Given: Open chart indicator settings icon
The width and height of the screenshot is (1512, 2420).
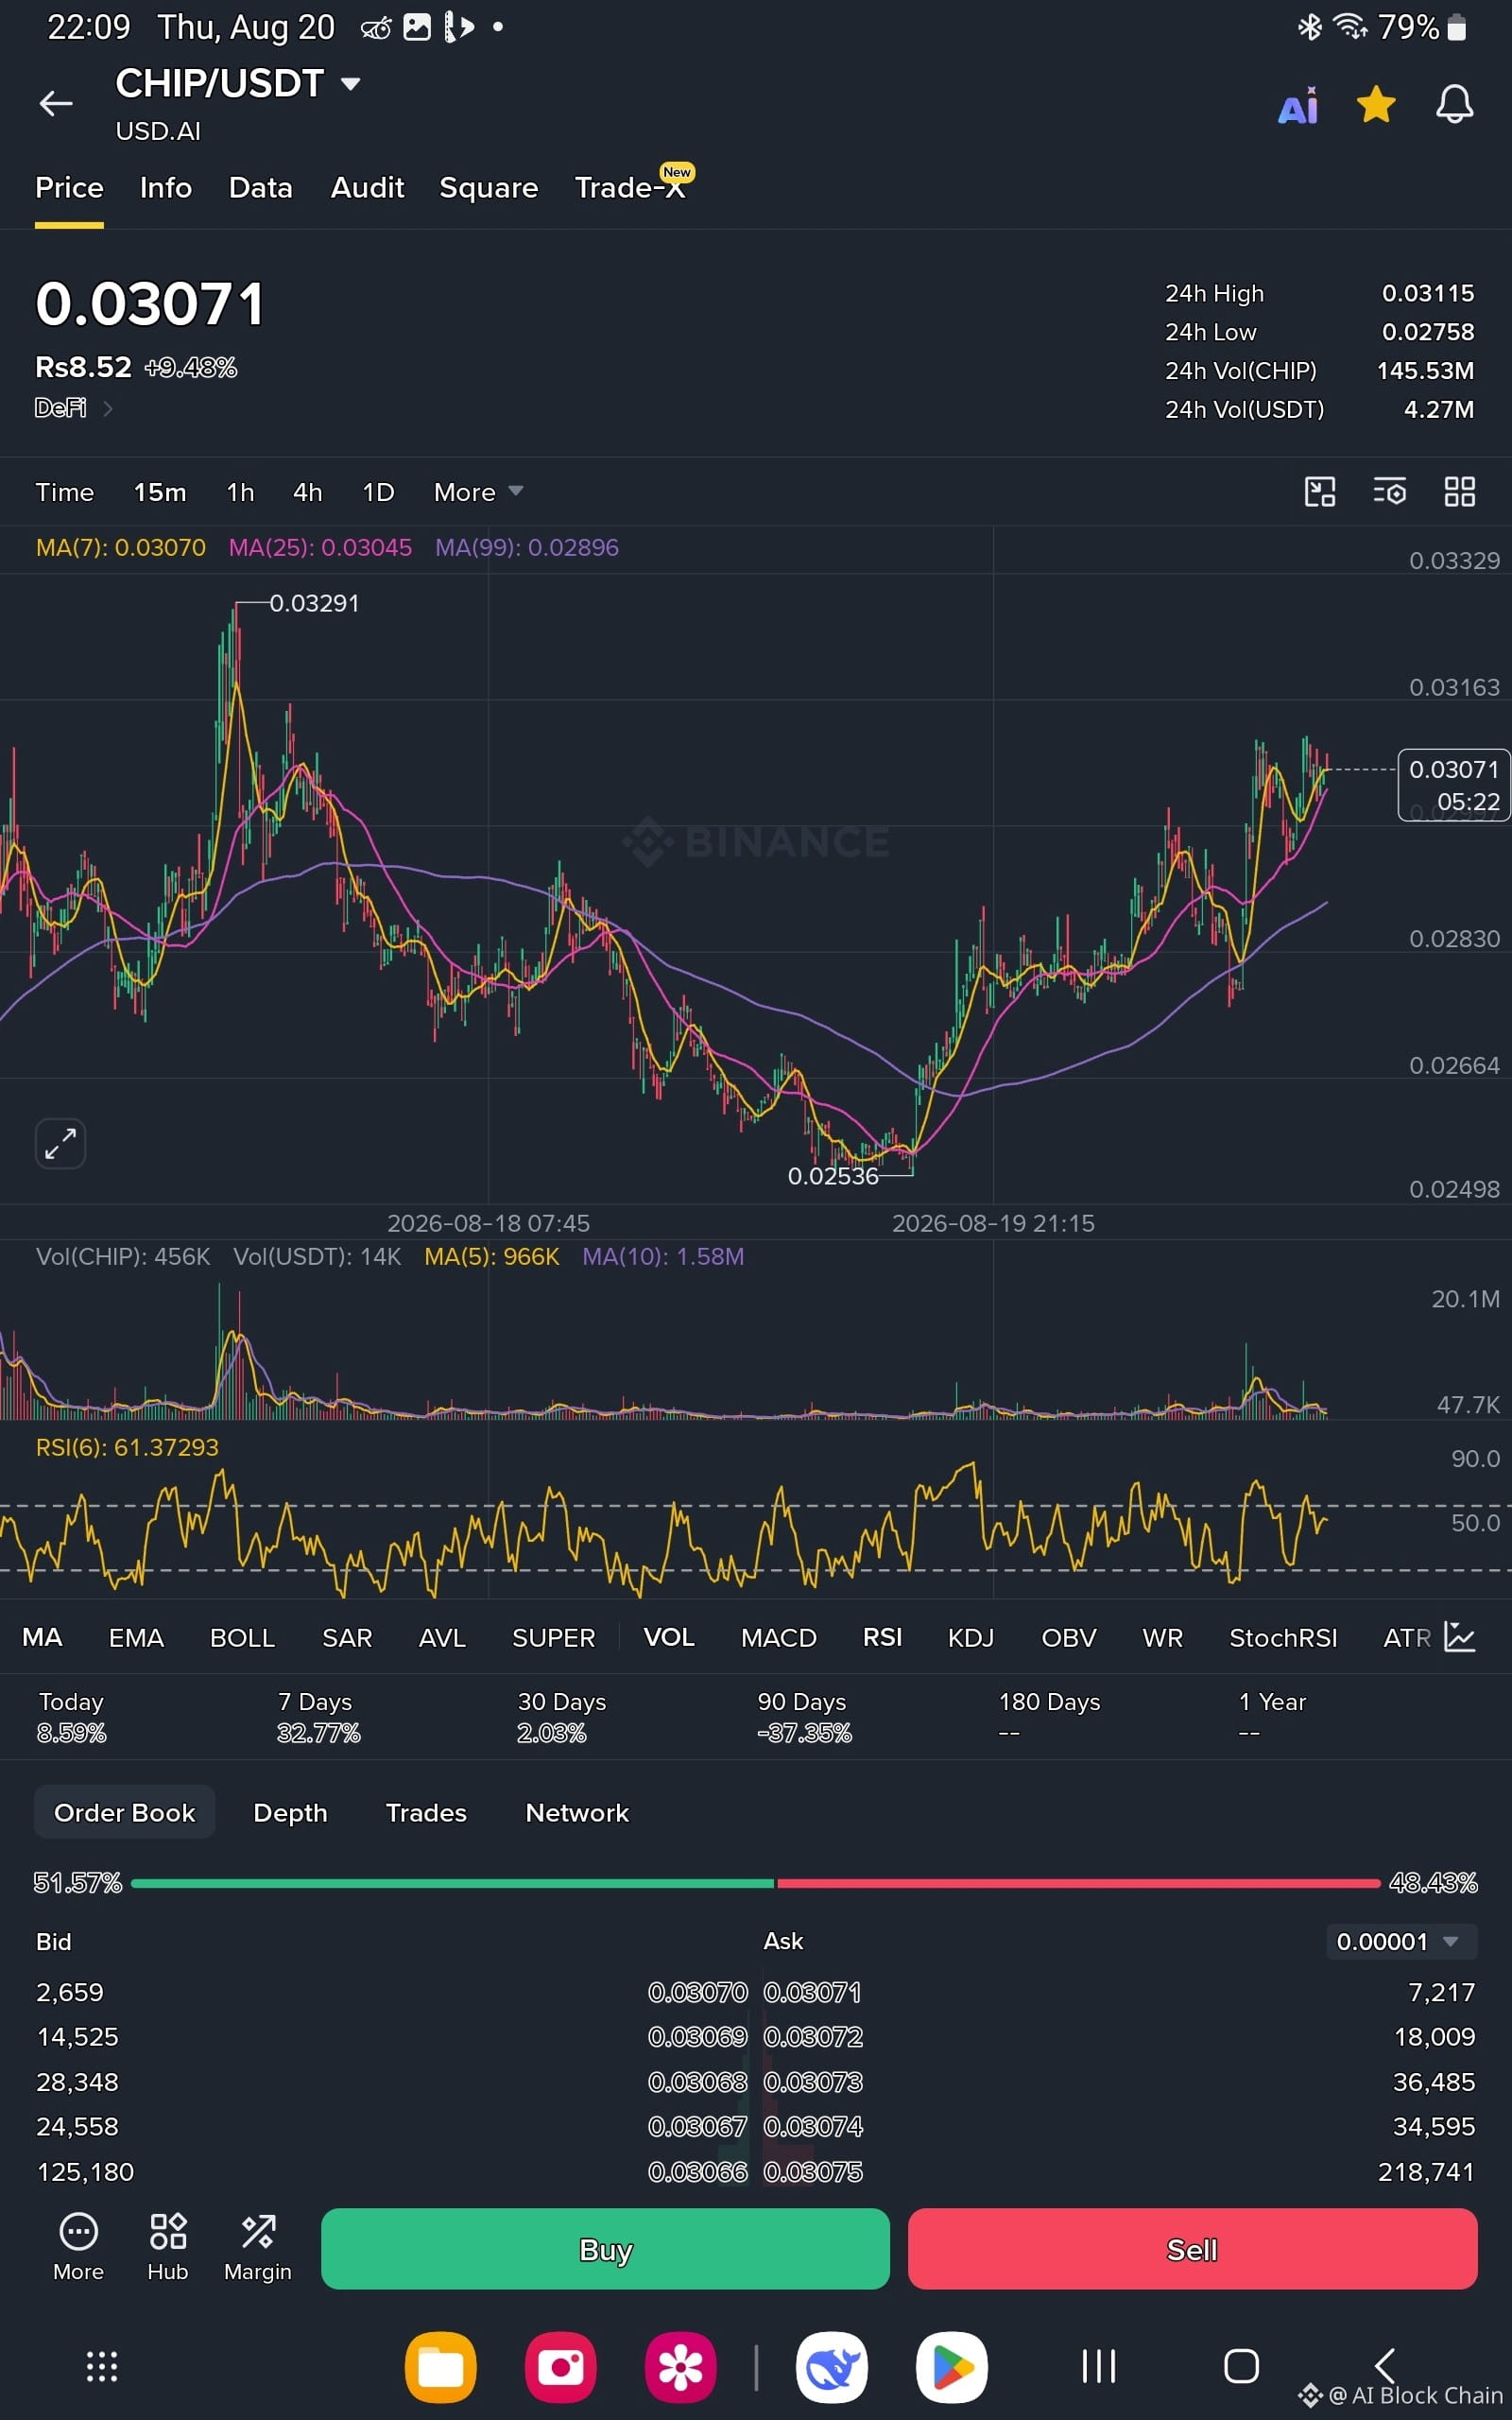Looking at the screenshot, I should click(1390, 492).
